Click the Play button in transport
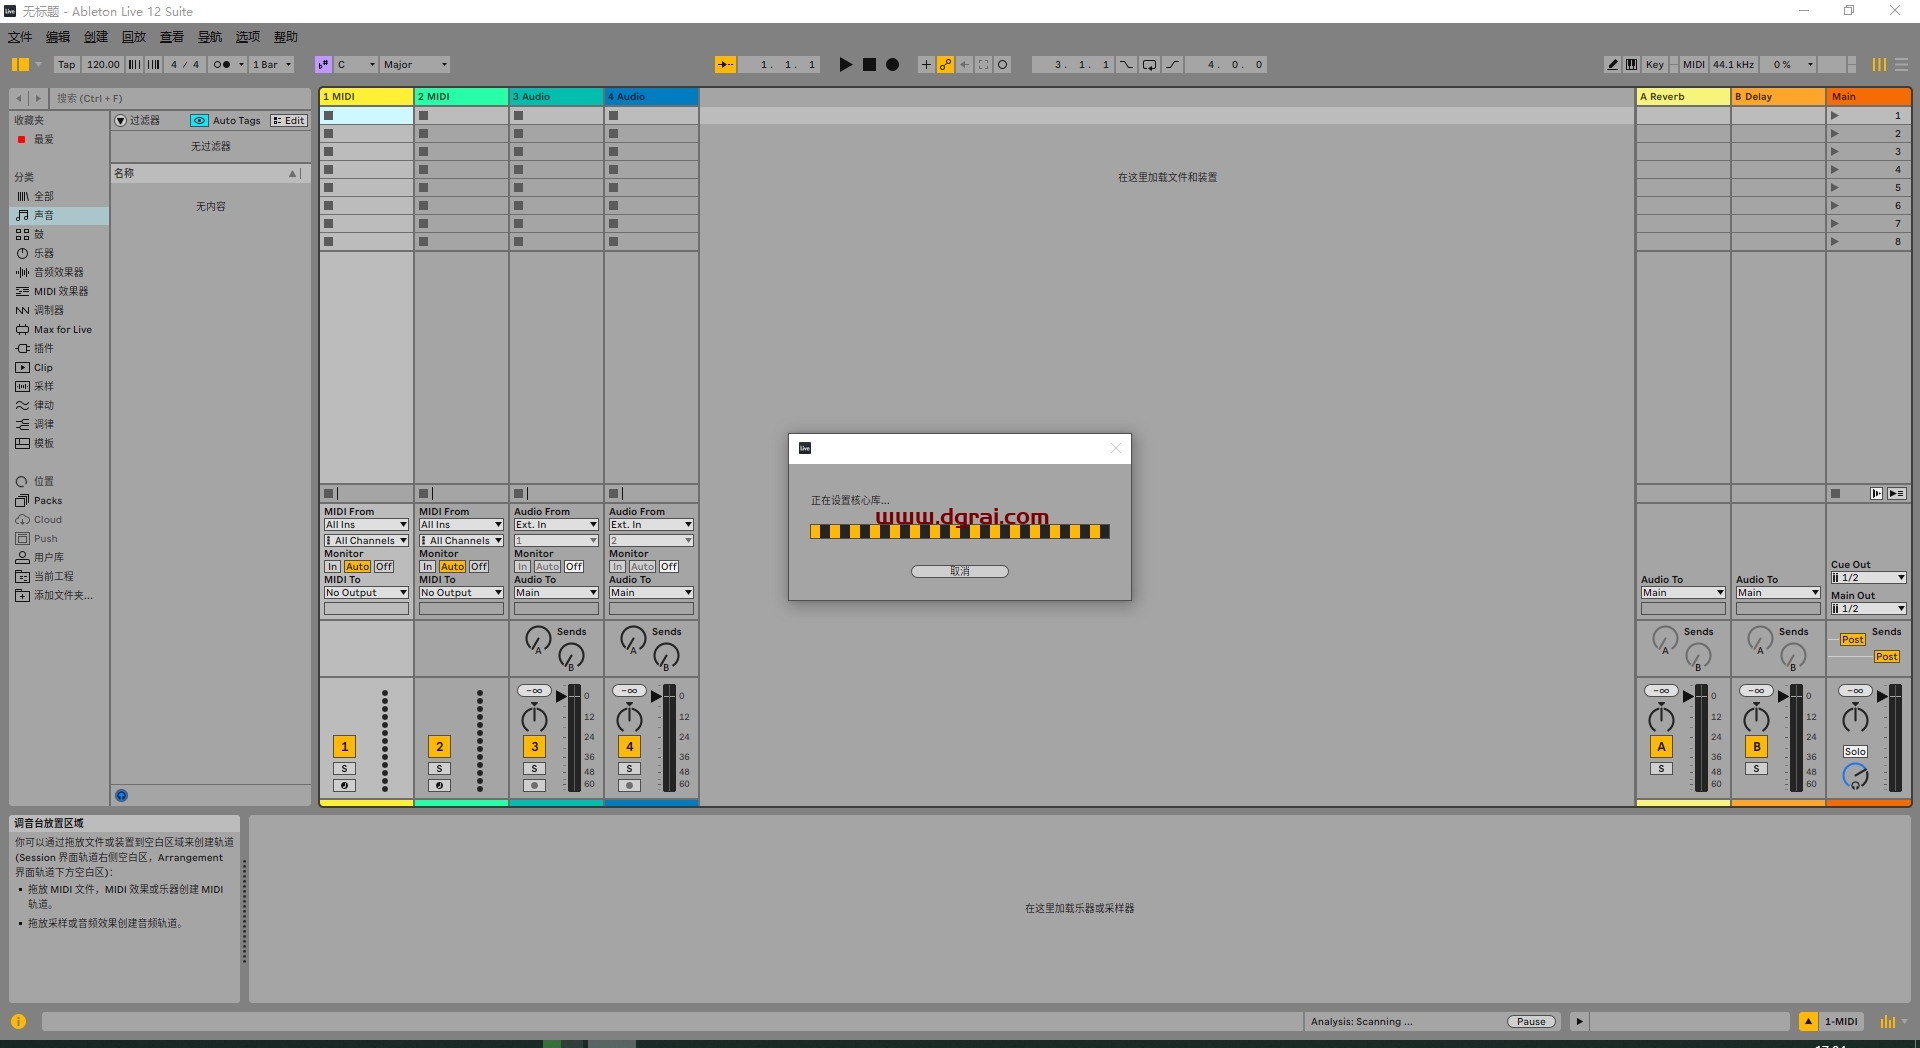This screenshot has height=1048, width=1920. click(845, 64)
